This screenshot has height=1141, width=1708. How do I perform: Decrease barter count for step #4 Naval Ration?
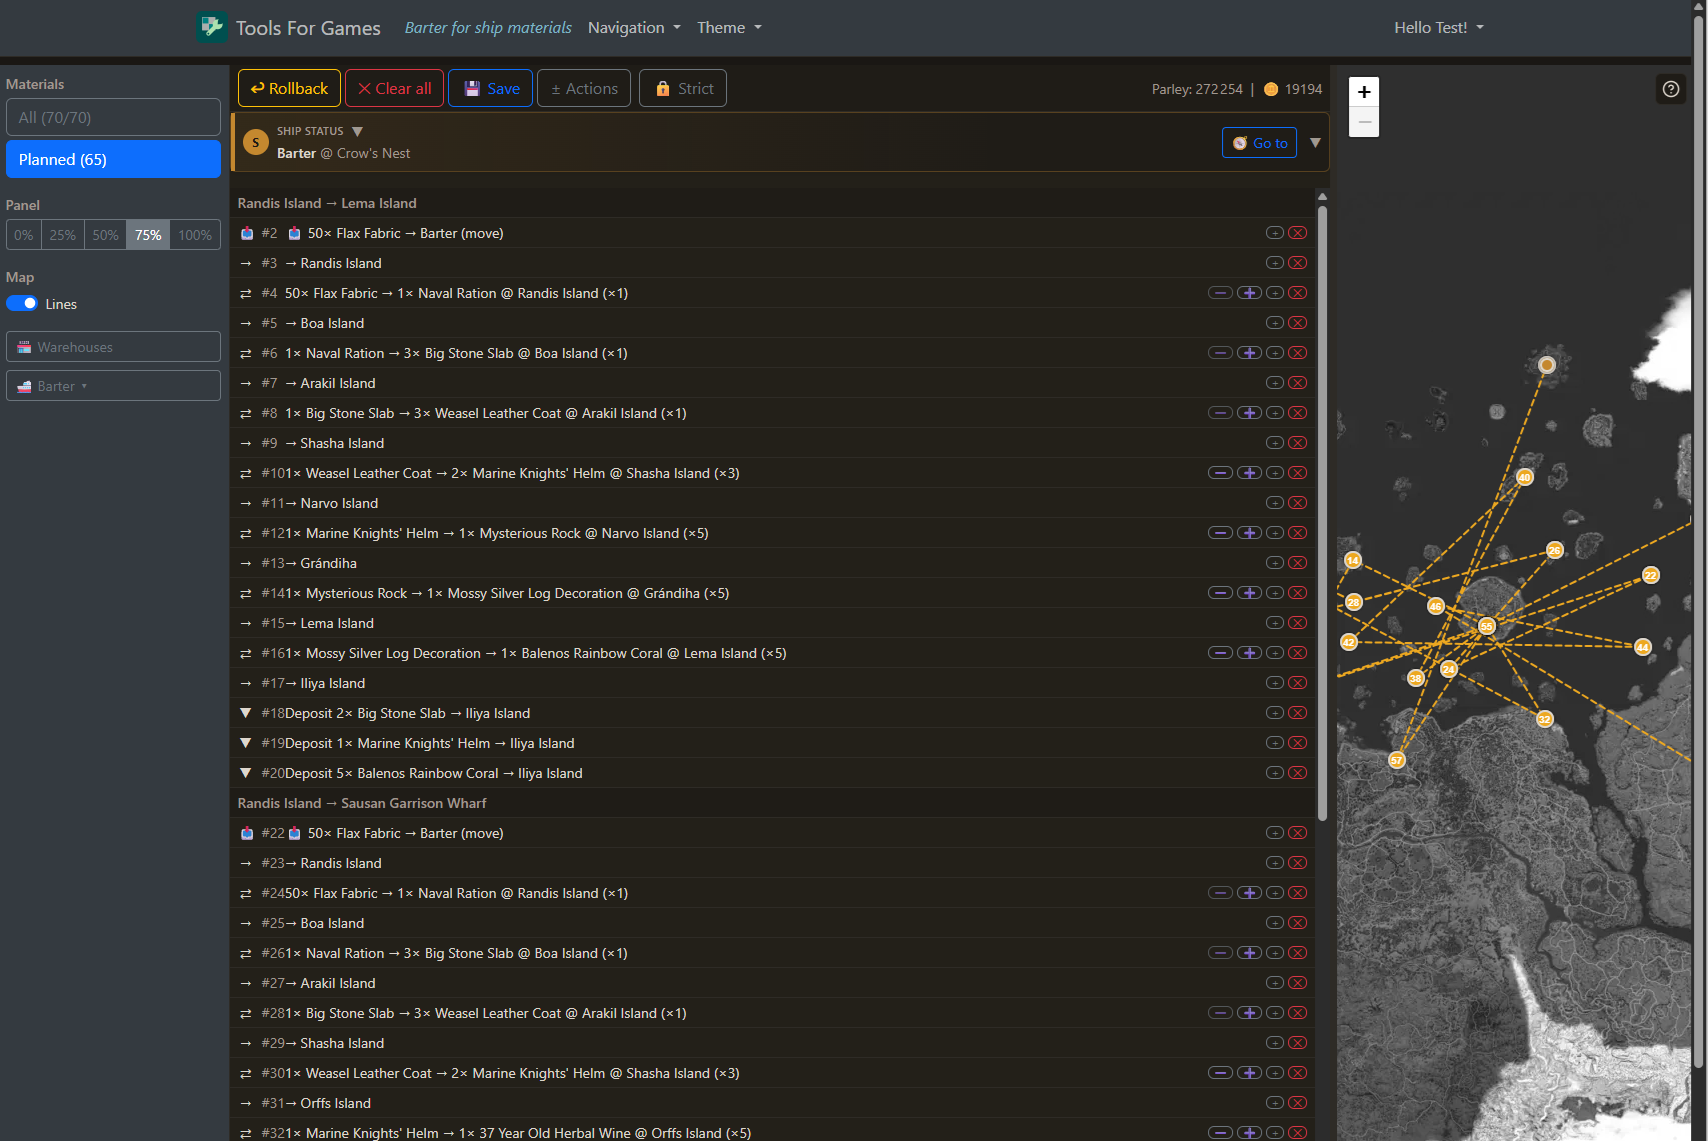(1220, 293)
